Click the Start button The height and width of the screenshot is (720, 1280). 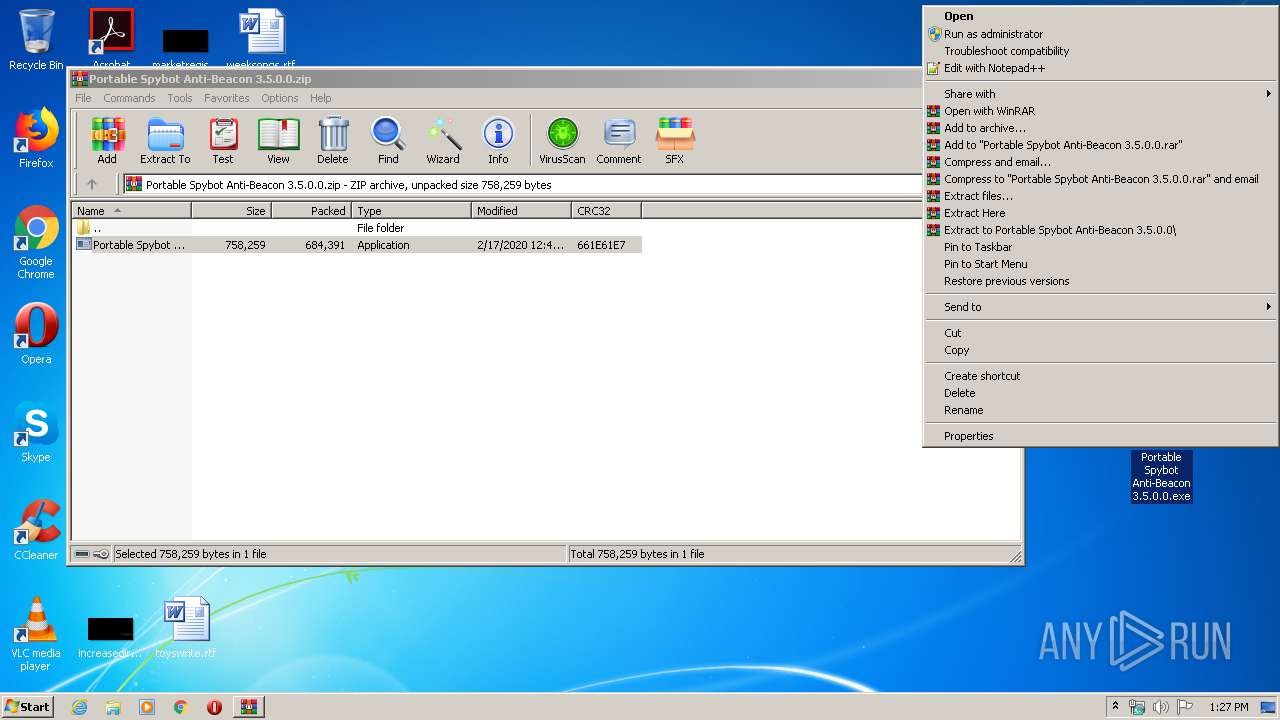pos(27,707)
